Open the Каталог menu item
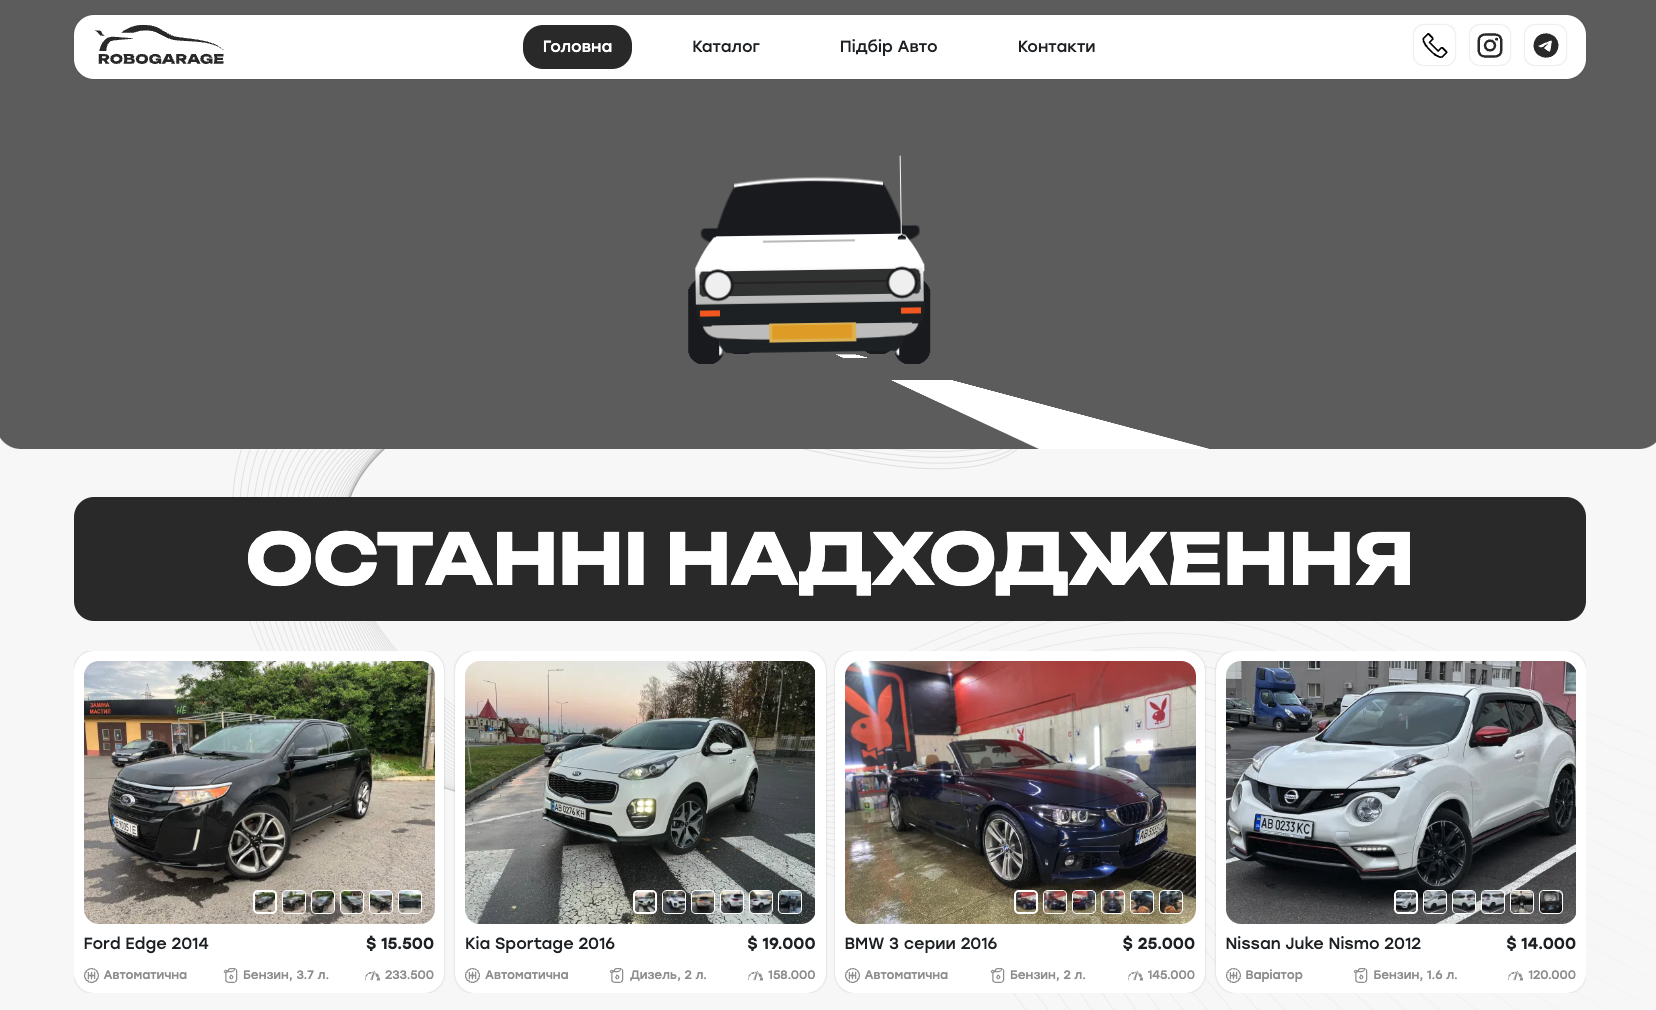This screenshot has height=1010, width=1656. tap(725, 47)
